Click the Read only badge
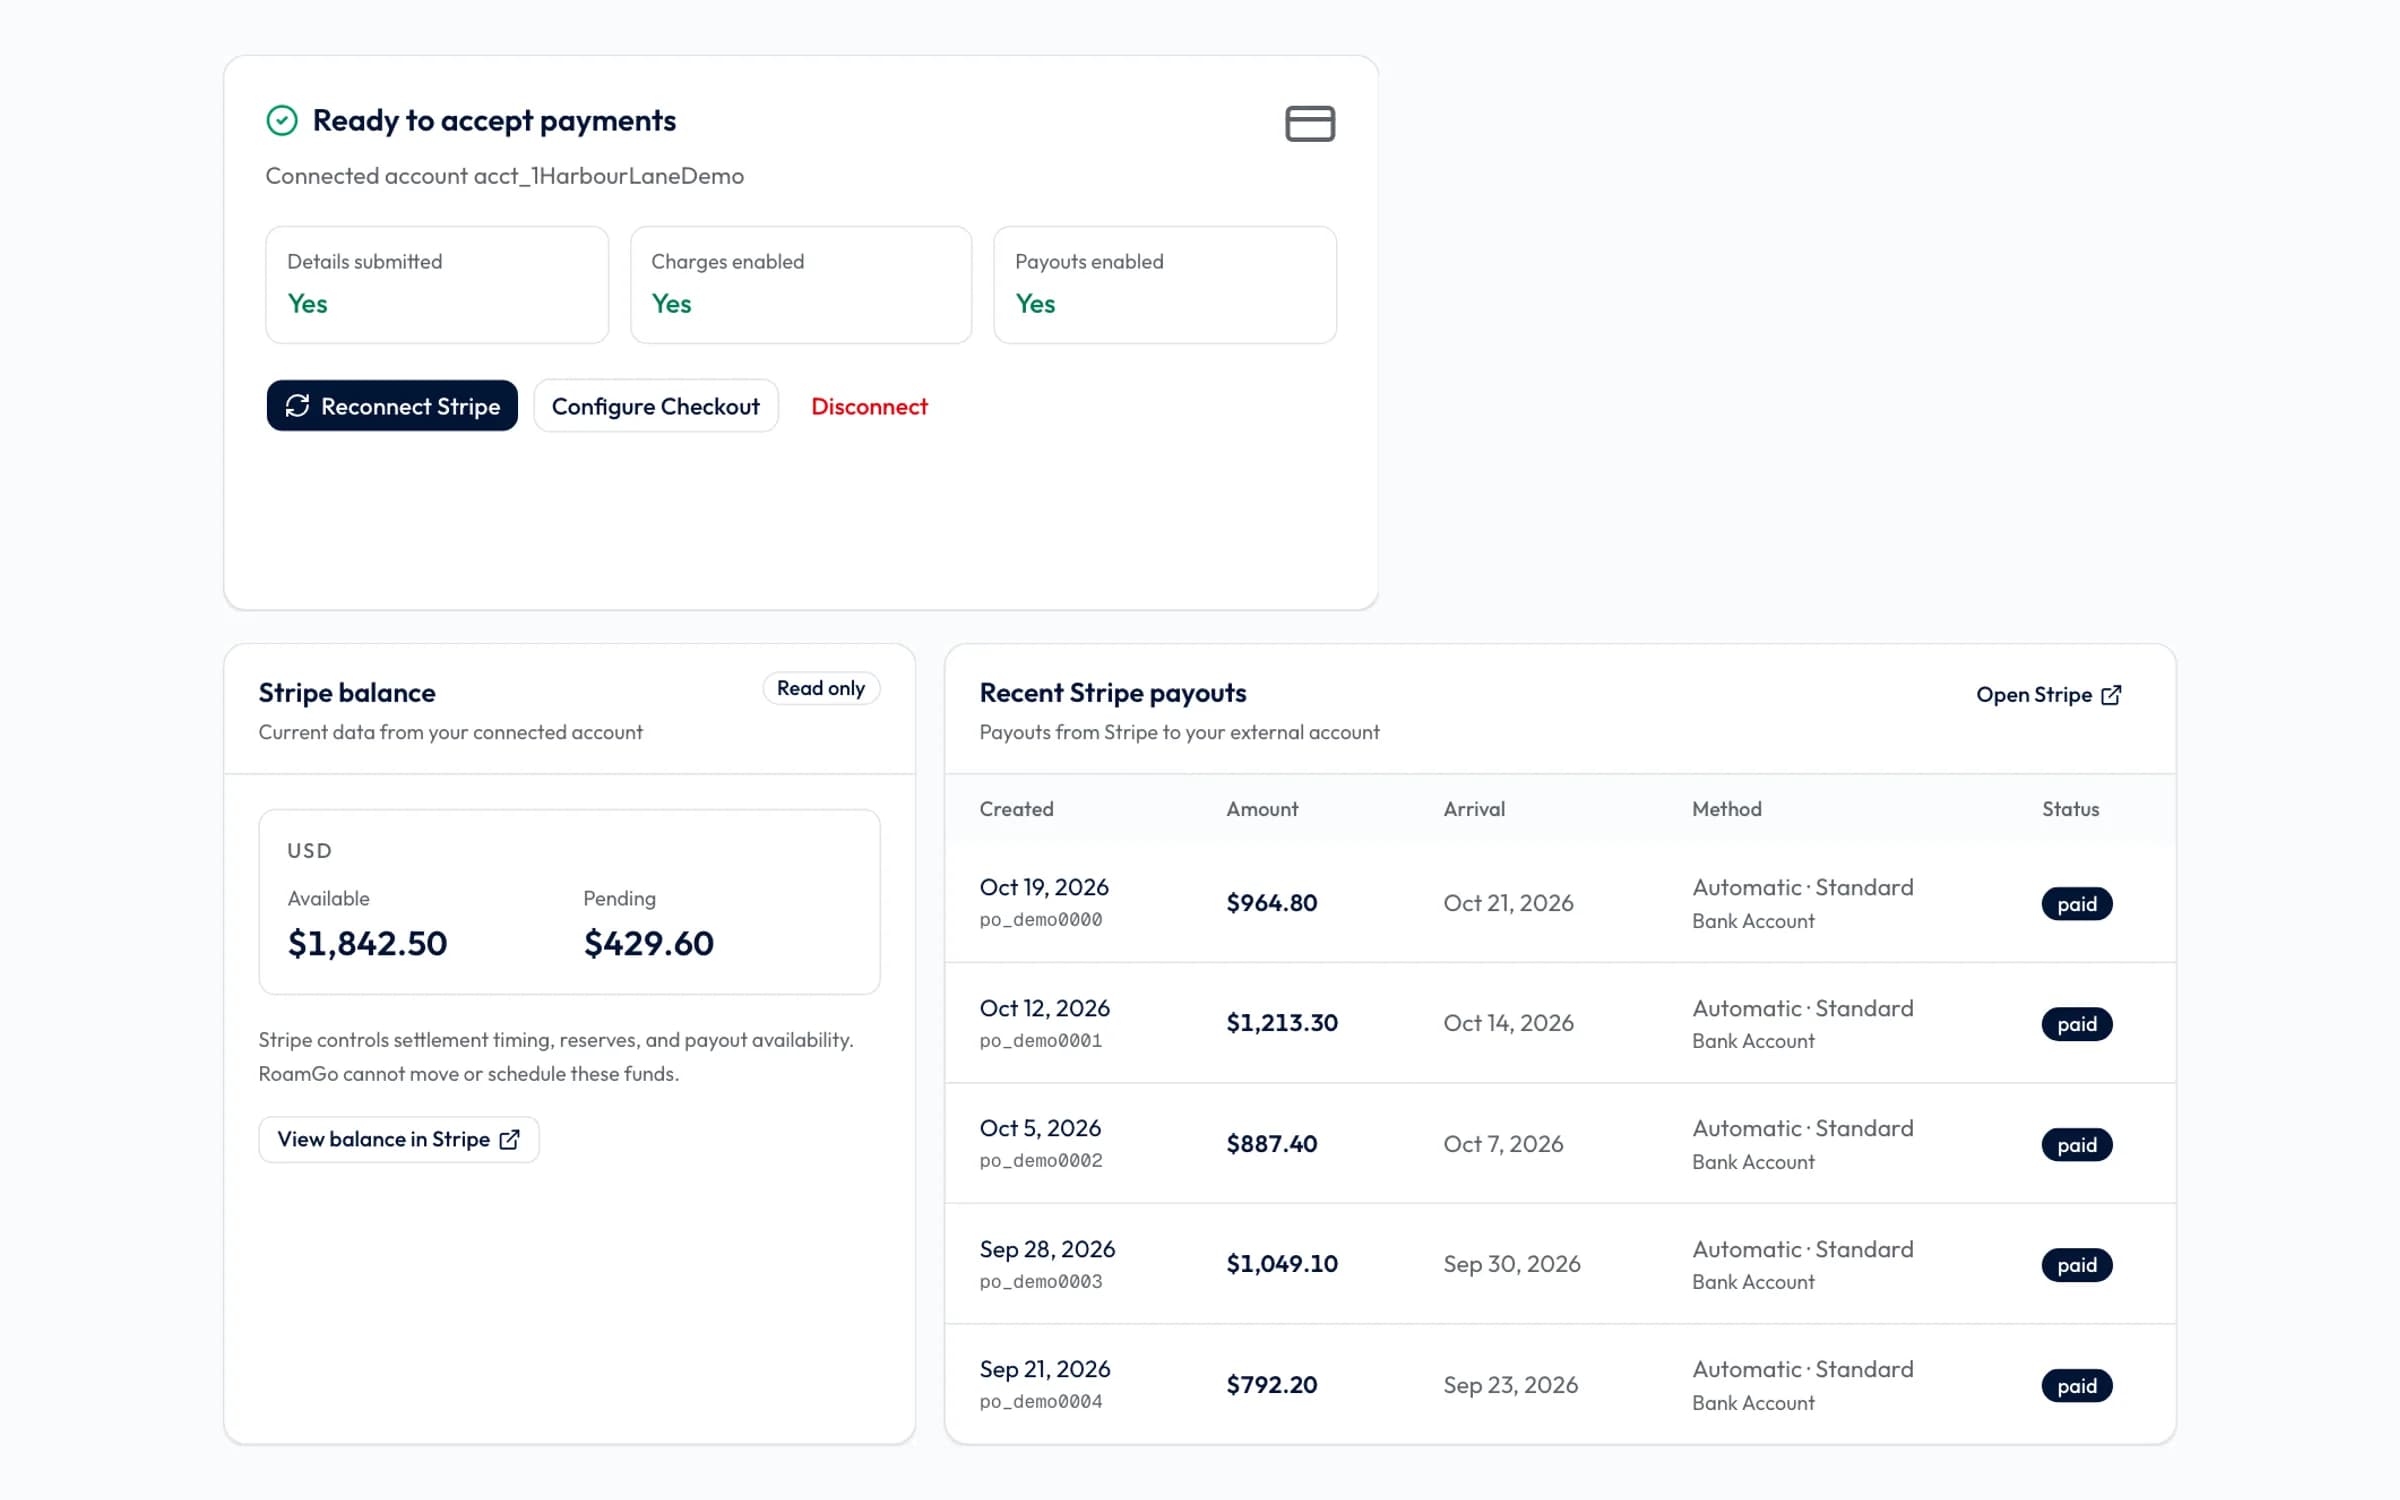 point(821,688)
